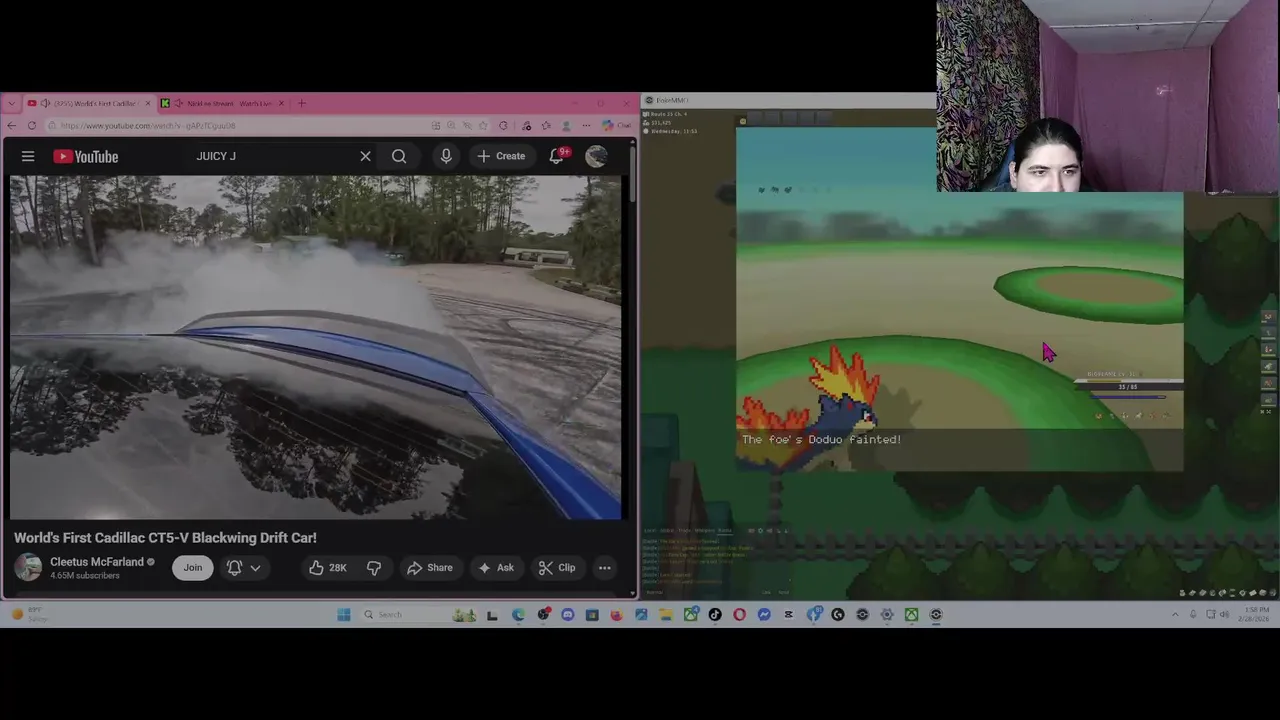Image resolution: width=1280 pixels, height=720 pixels.
Task: Open the Windows Start button
Action: point(343,615)
